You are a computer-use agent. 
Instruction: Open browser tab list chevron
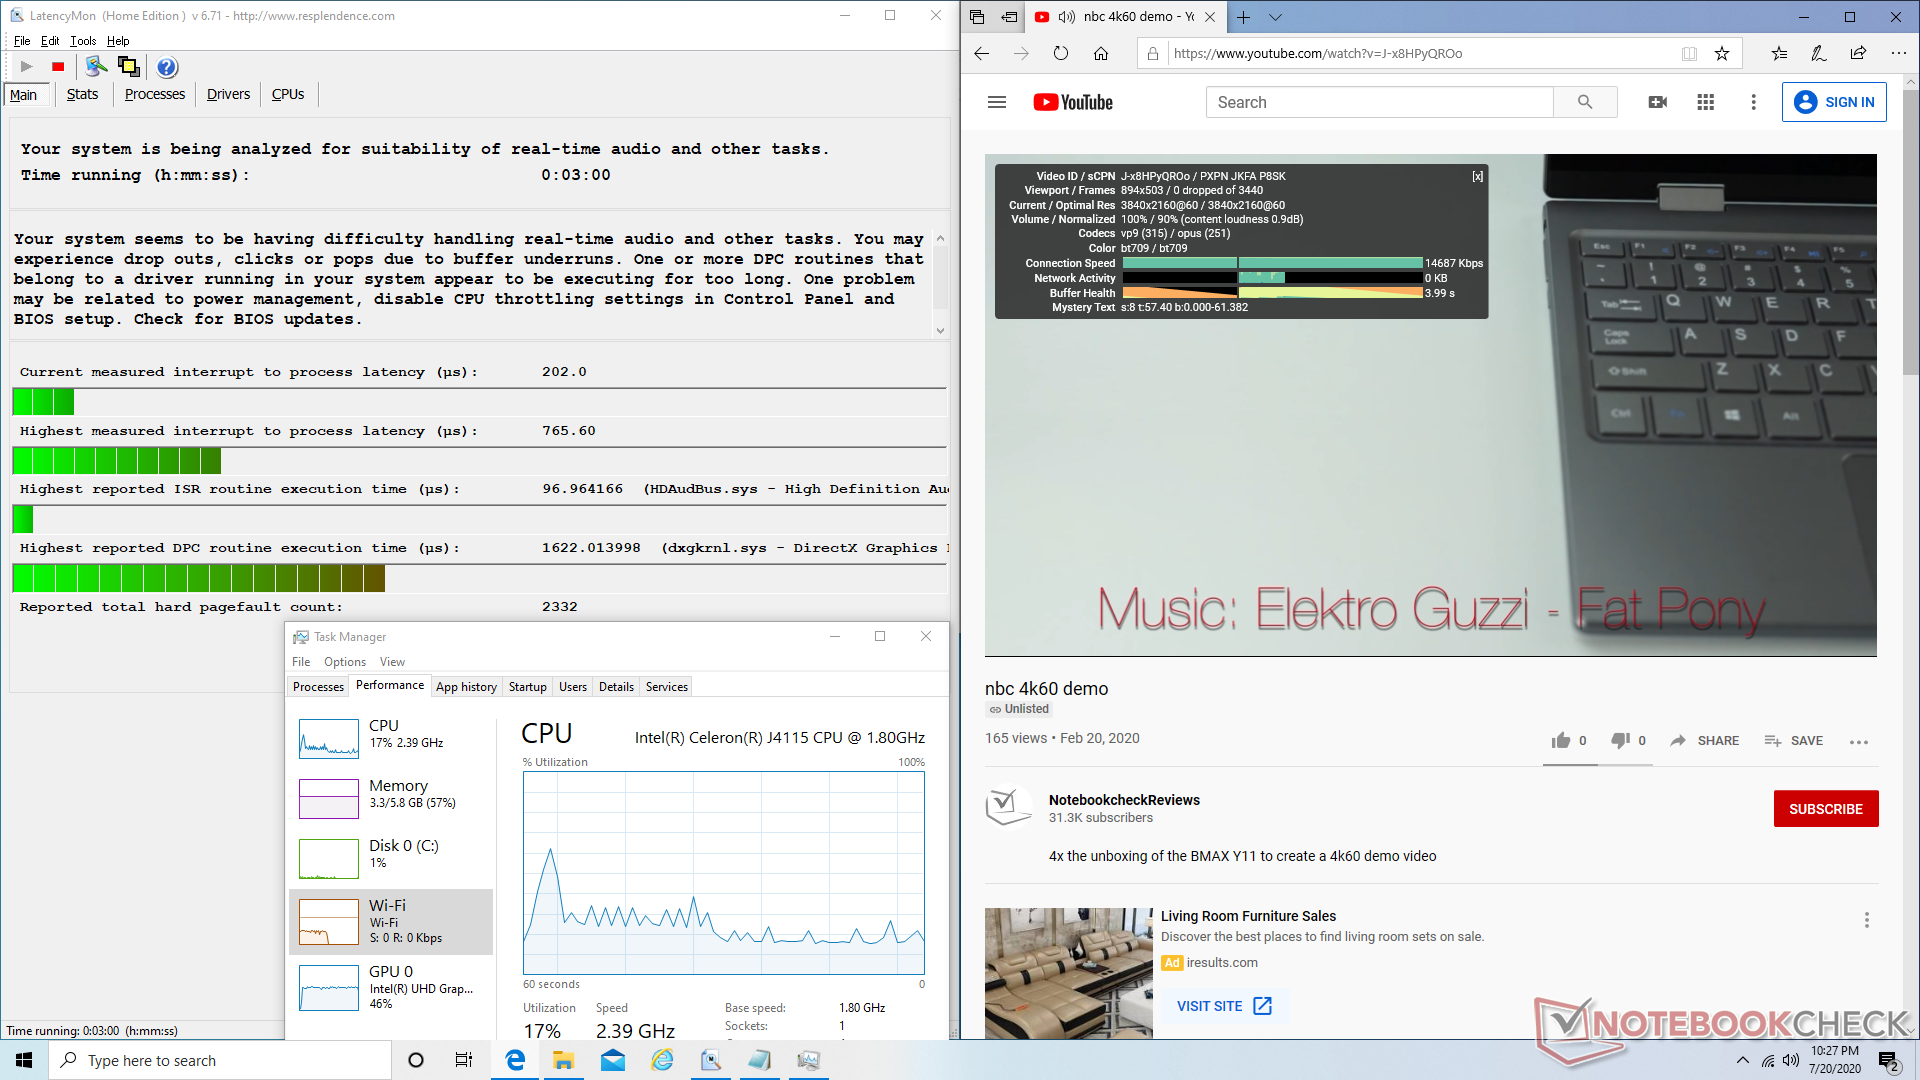coord(1275,17)
